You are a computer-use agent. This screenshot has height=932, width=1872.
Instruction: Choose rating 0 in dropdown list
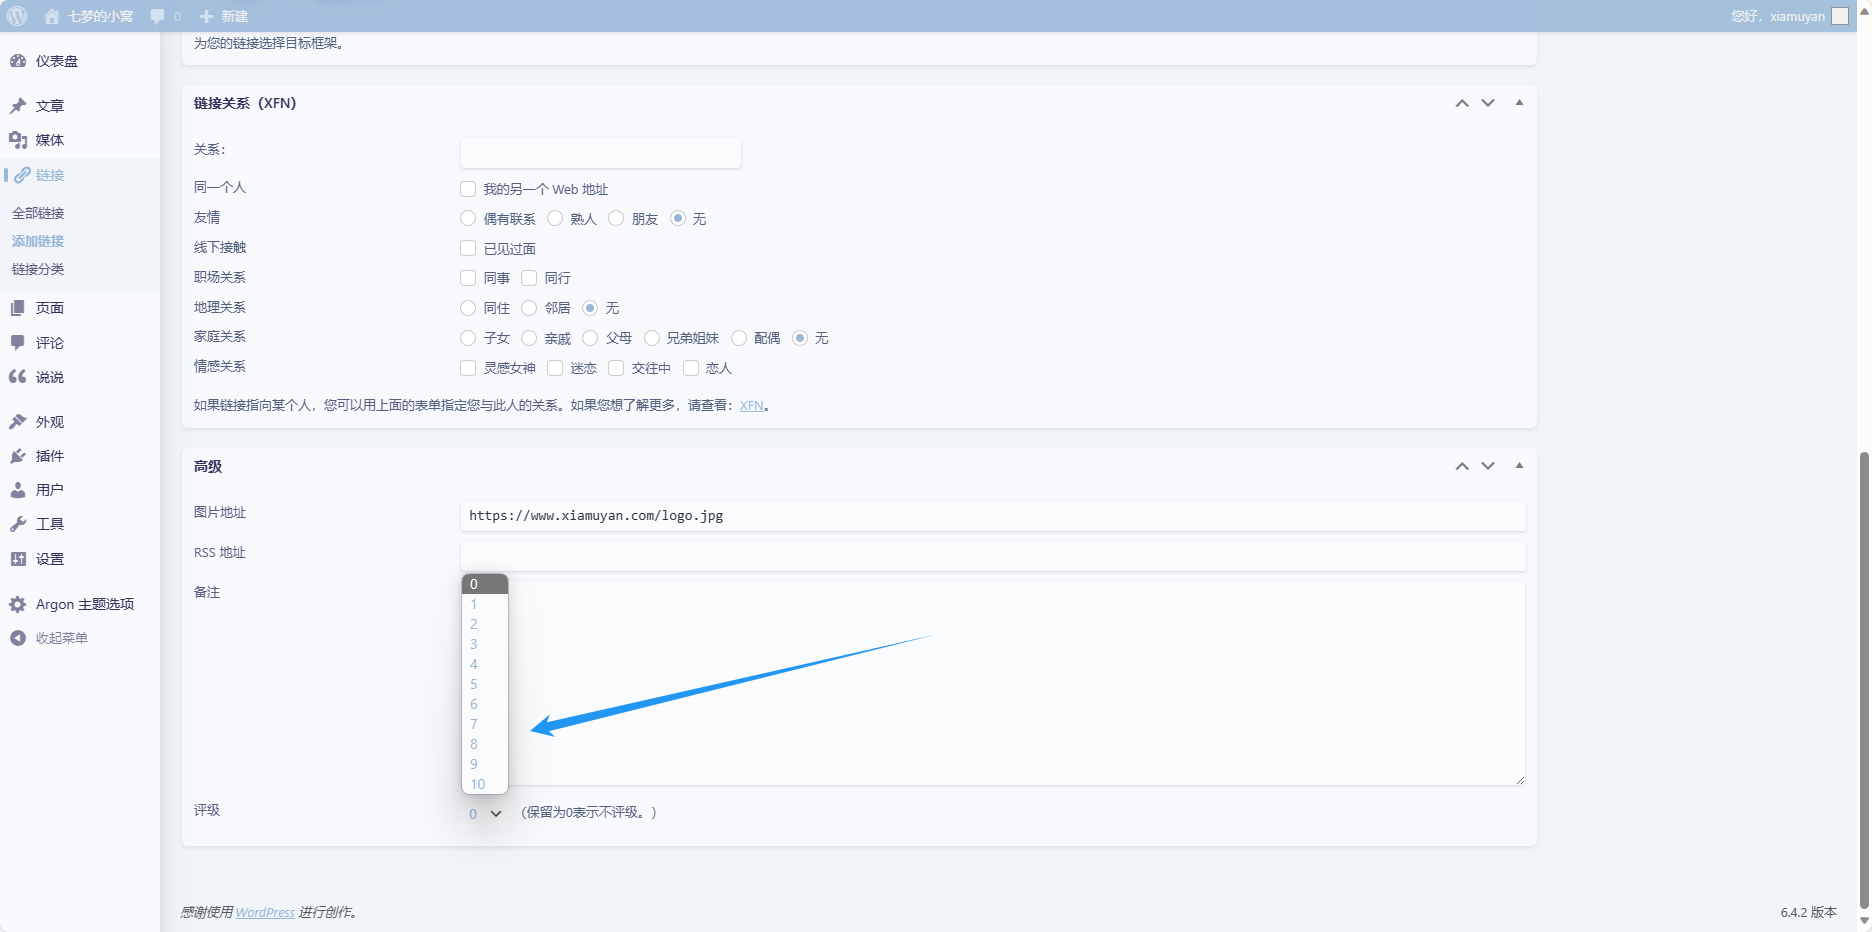click(485, 584)
